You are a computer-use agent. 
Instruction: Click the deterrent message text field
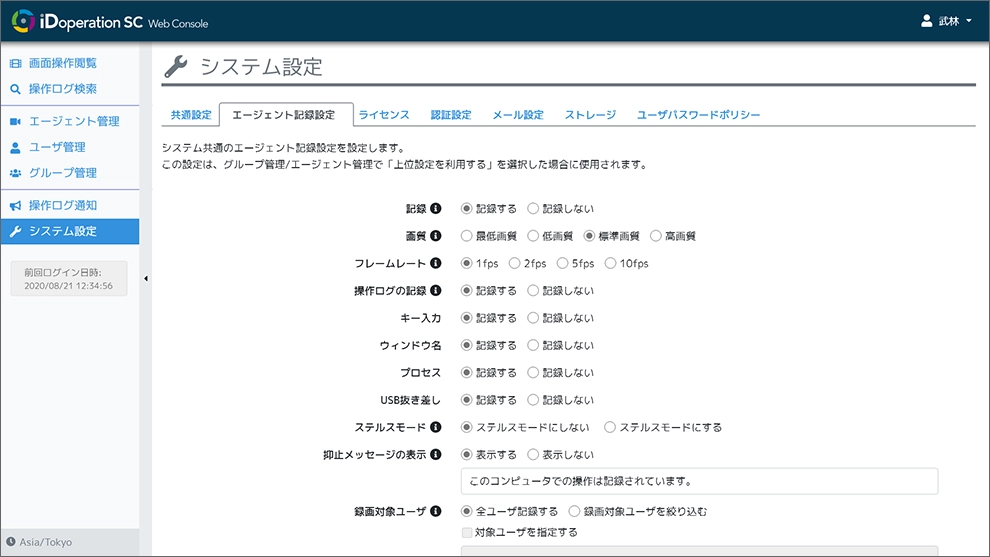(700, 481)
